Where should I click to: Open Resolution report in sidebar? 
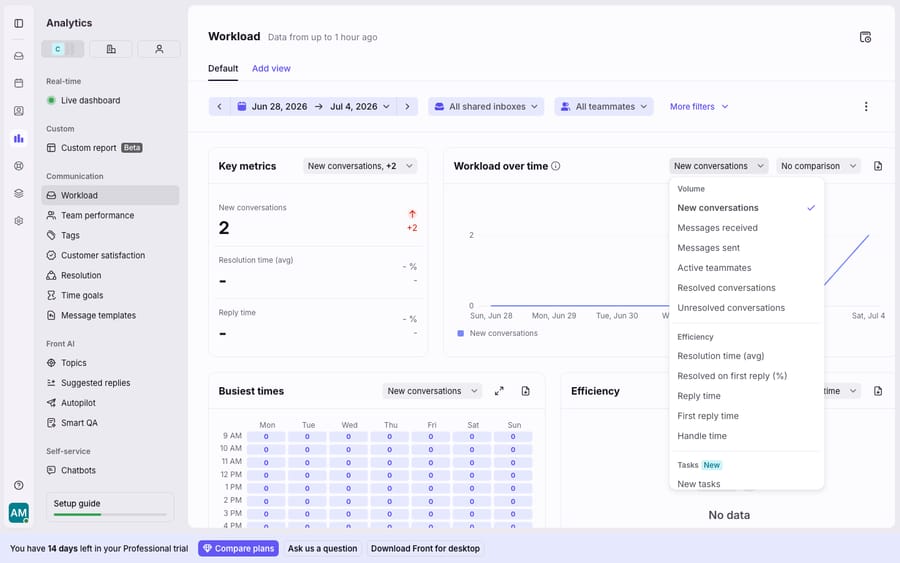pos(110,275)
